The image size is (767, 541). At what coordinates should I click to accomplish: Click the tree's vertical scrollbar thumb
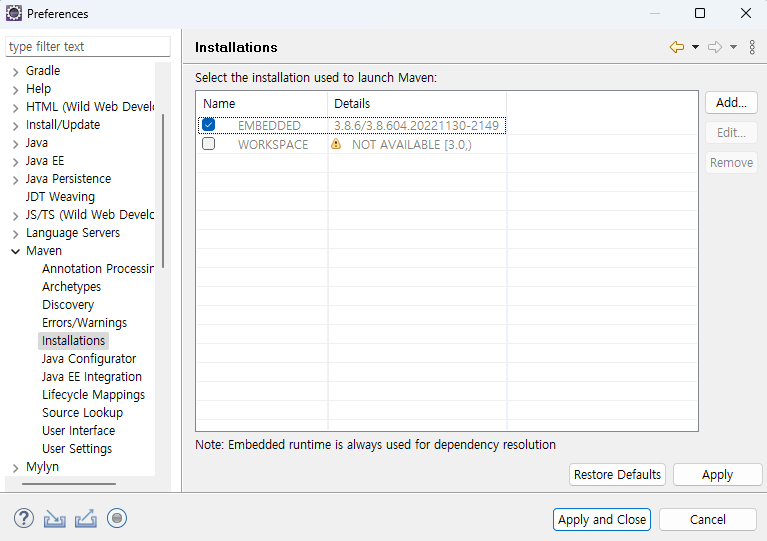click(163, 191)
